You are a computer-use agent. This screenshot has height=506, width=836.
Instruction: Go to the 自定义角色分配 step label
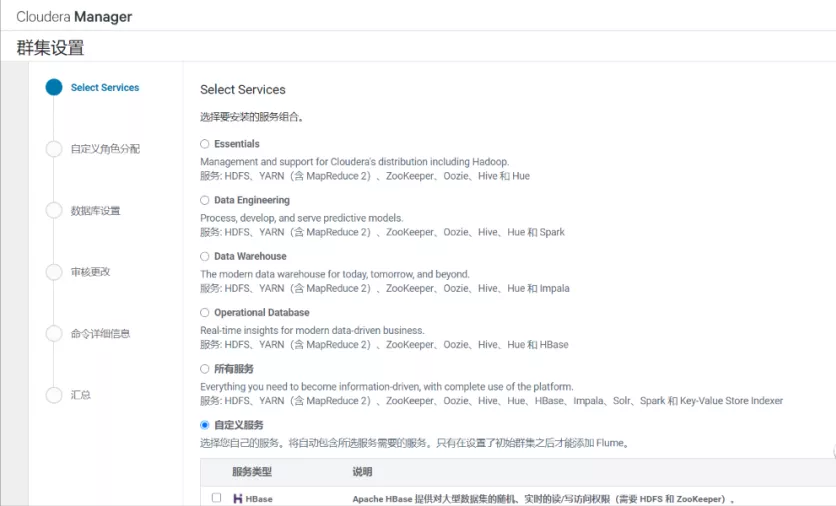106,149
